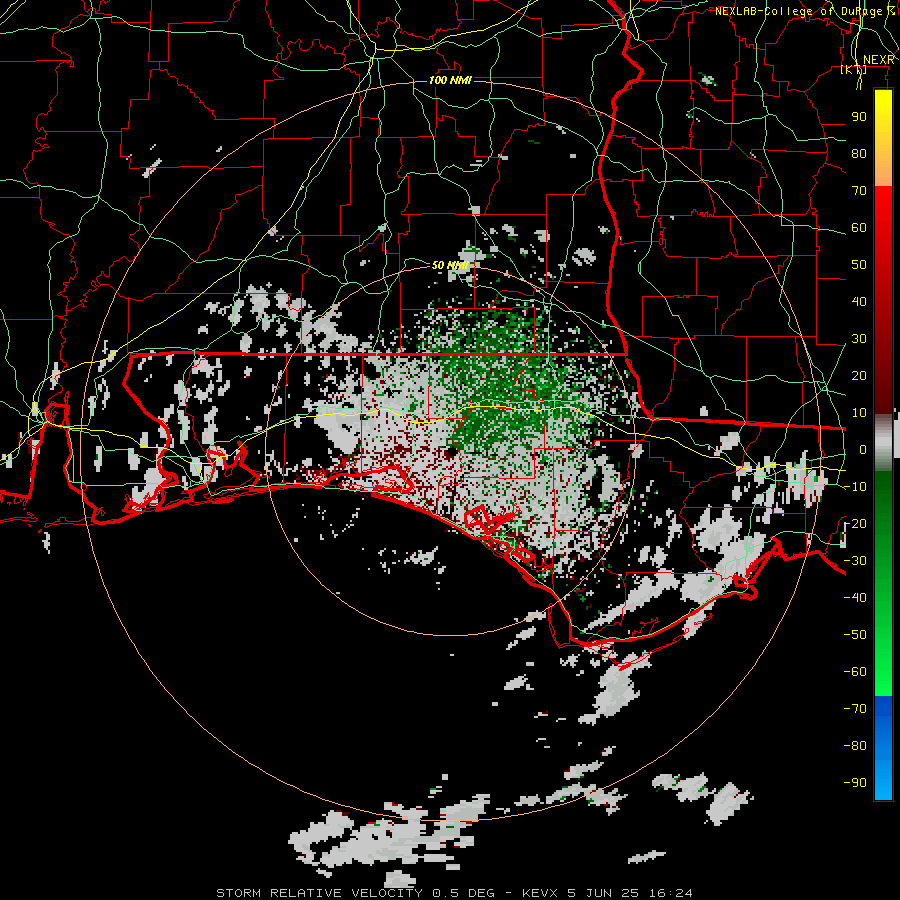Click the "70" value on the velocity scale
This screenshot has height=900, width=900.
click(x=859, y=191)
